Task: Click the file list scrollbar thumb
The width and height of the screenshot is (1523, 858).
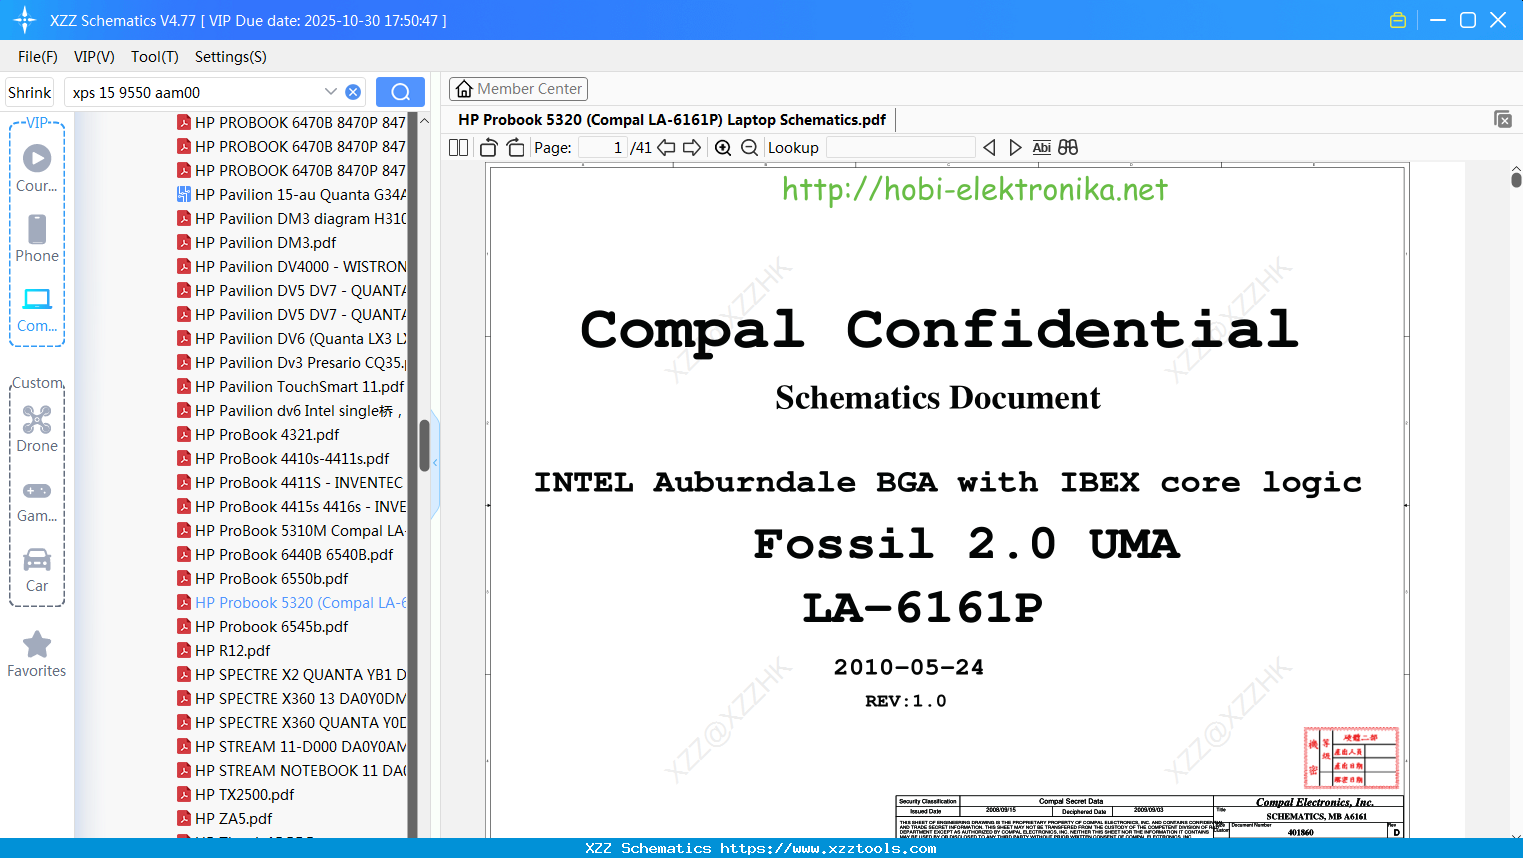Action: [424, 445]
